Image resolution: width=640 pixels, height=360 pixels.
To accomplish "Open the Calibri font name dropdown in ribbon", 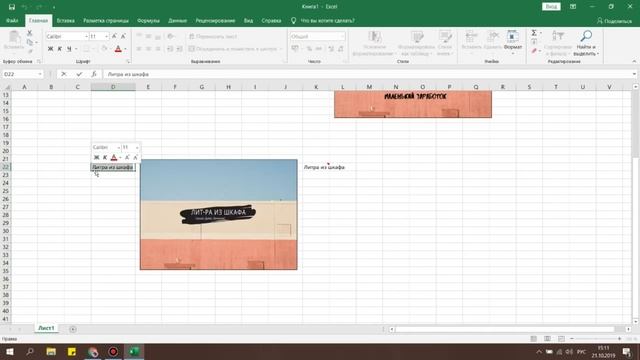I will pyautogui.click(x=86, y=36).
